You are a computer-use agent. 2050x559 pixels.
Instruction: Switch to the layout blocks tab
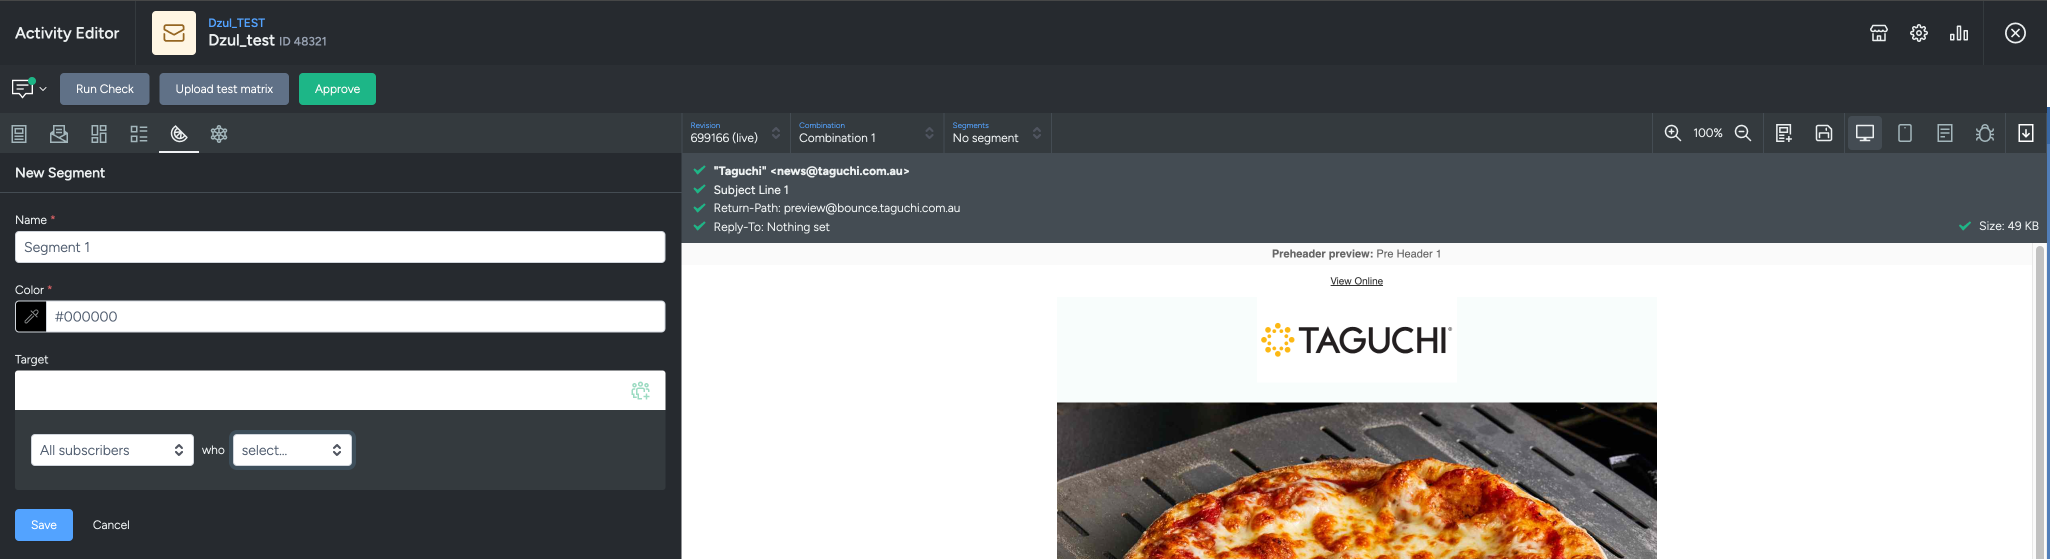click(x=99, y=134)
